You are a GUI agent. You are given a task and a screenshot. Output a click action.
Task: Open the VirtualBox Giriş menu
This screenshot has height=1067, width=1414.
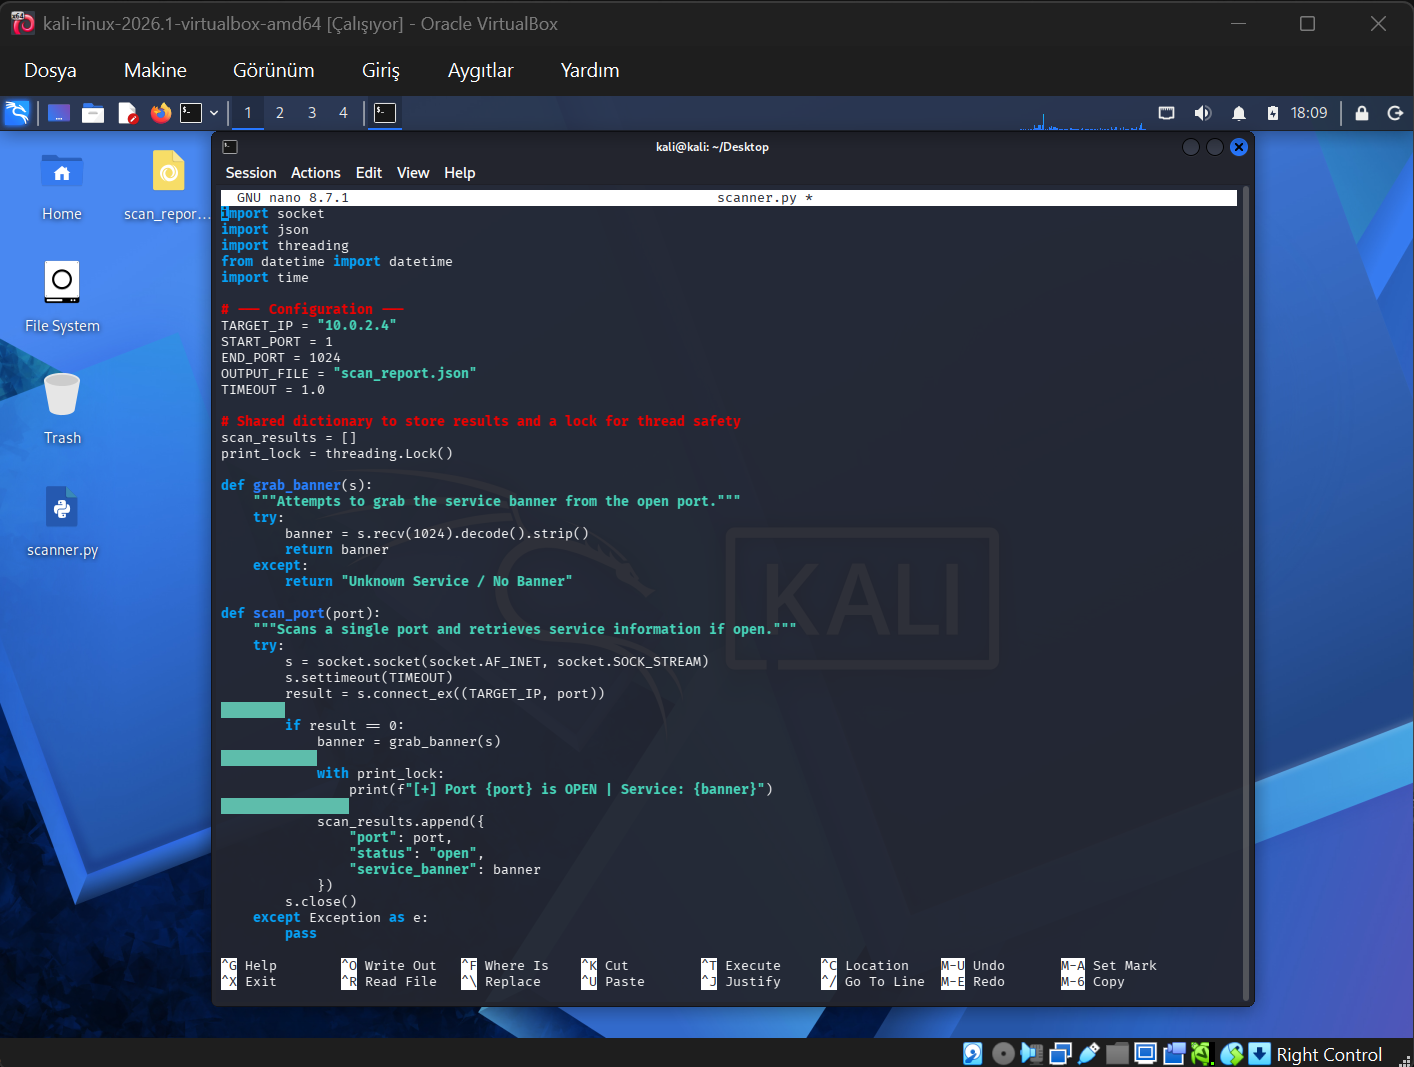click(381, 70)
